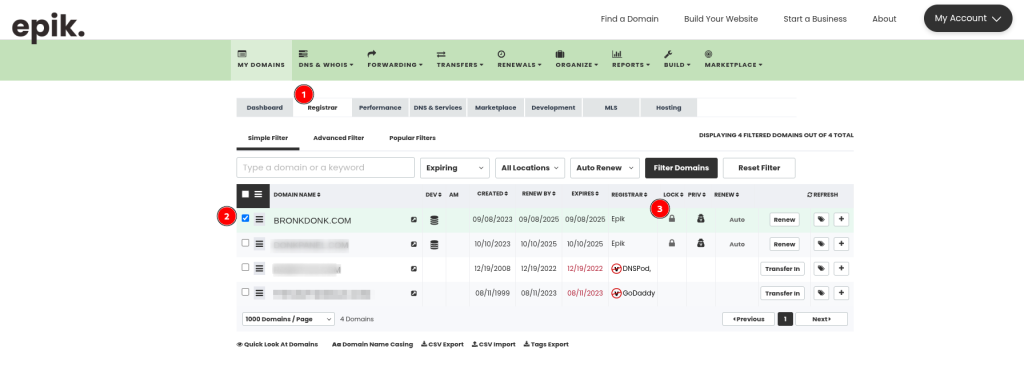Expand the All Locations dropdown
1024x367 pixels.
530,168
